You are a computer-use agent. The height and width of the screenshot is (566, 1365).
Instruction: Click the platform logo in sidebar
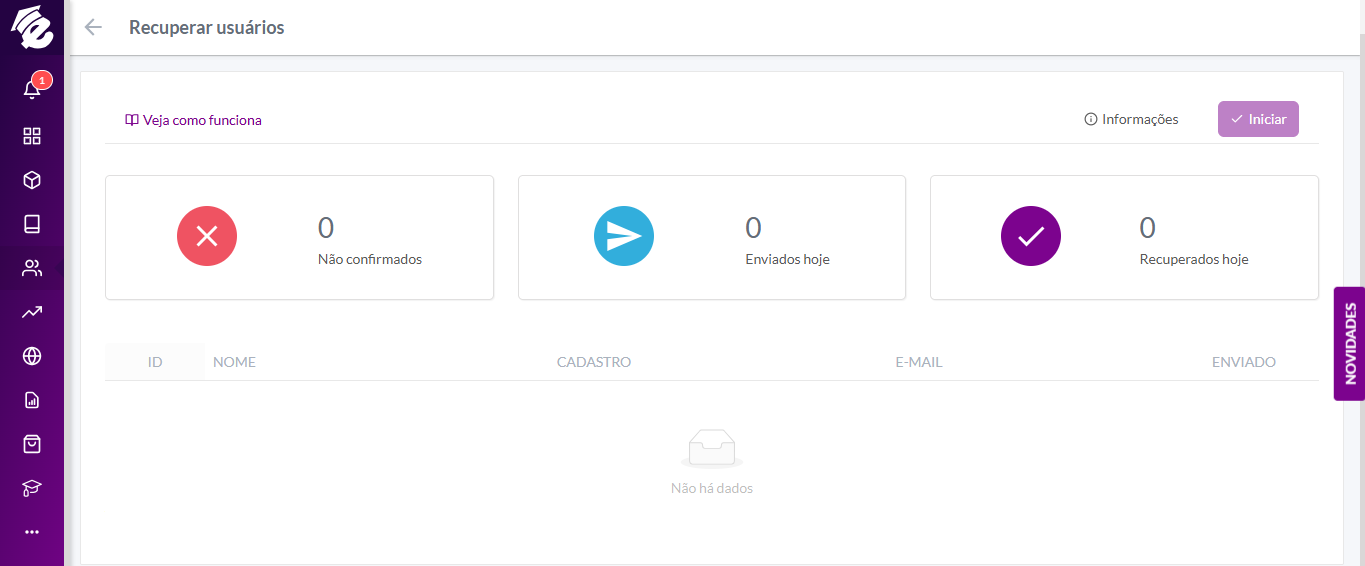point(31,27)
